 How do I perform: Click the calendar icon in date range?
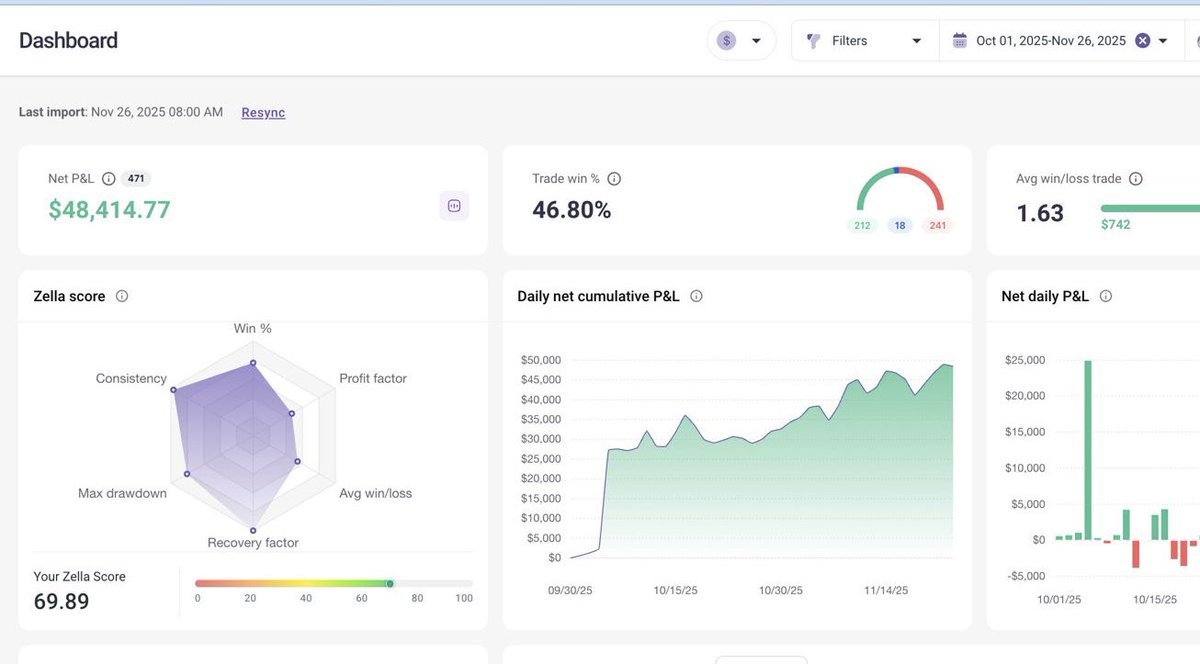point(960,41)
